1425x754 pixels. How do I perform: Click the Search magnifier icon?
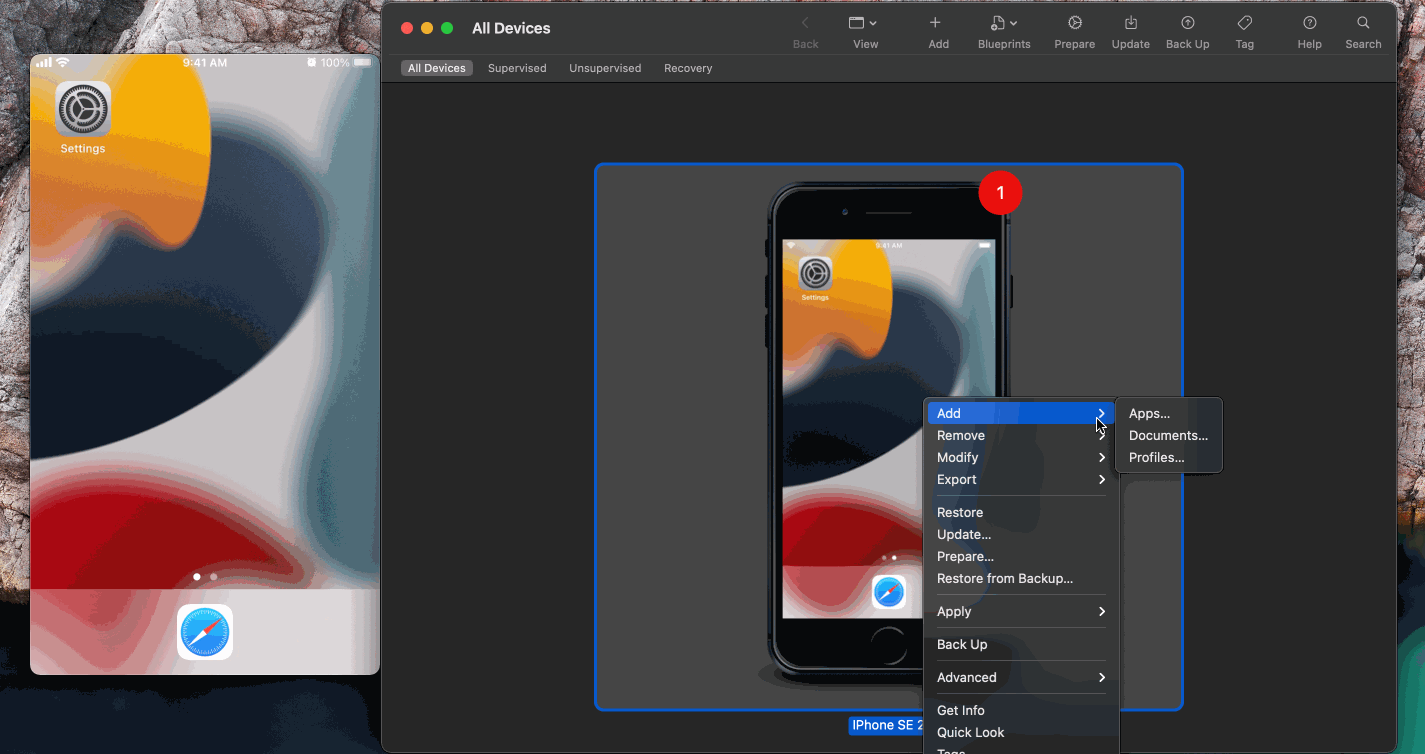click(1363, 23)
